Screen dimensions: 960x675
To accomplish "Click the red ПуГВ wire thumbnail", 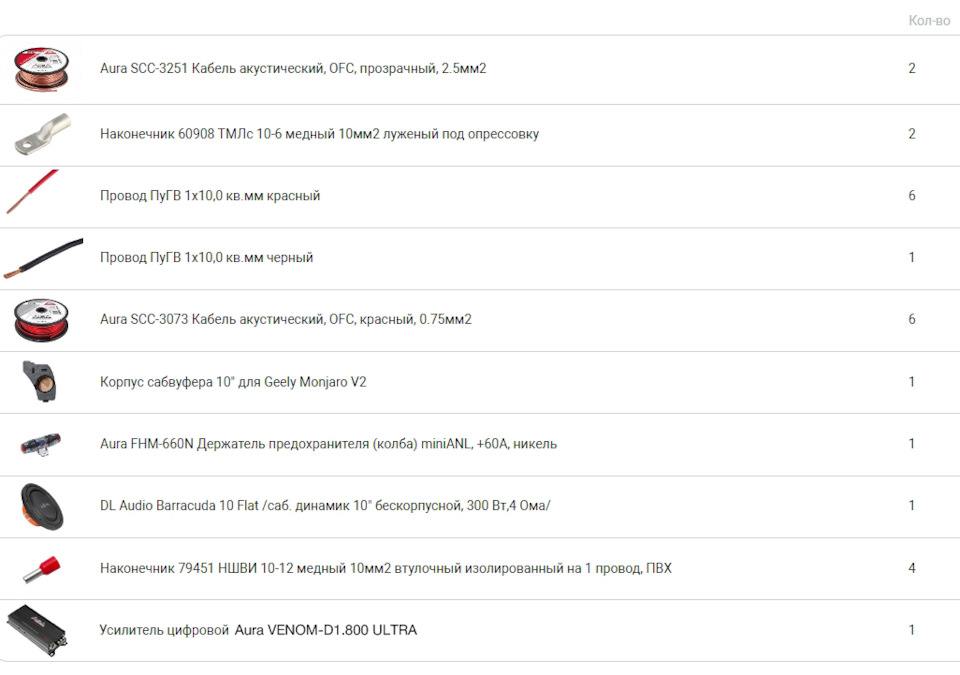I will click(x=33, y=192).
